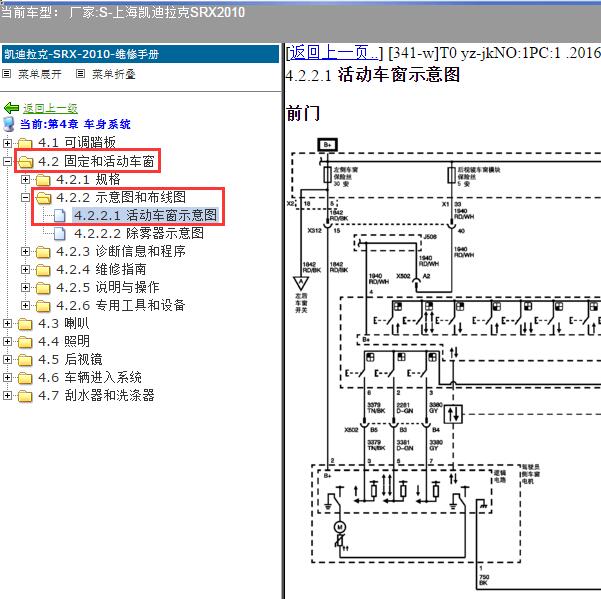Expand the 4.1 可调踏板 node
The width and height of the screenshot is (601, 599).
[x=7, y=143]
